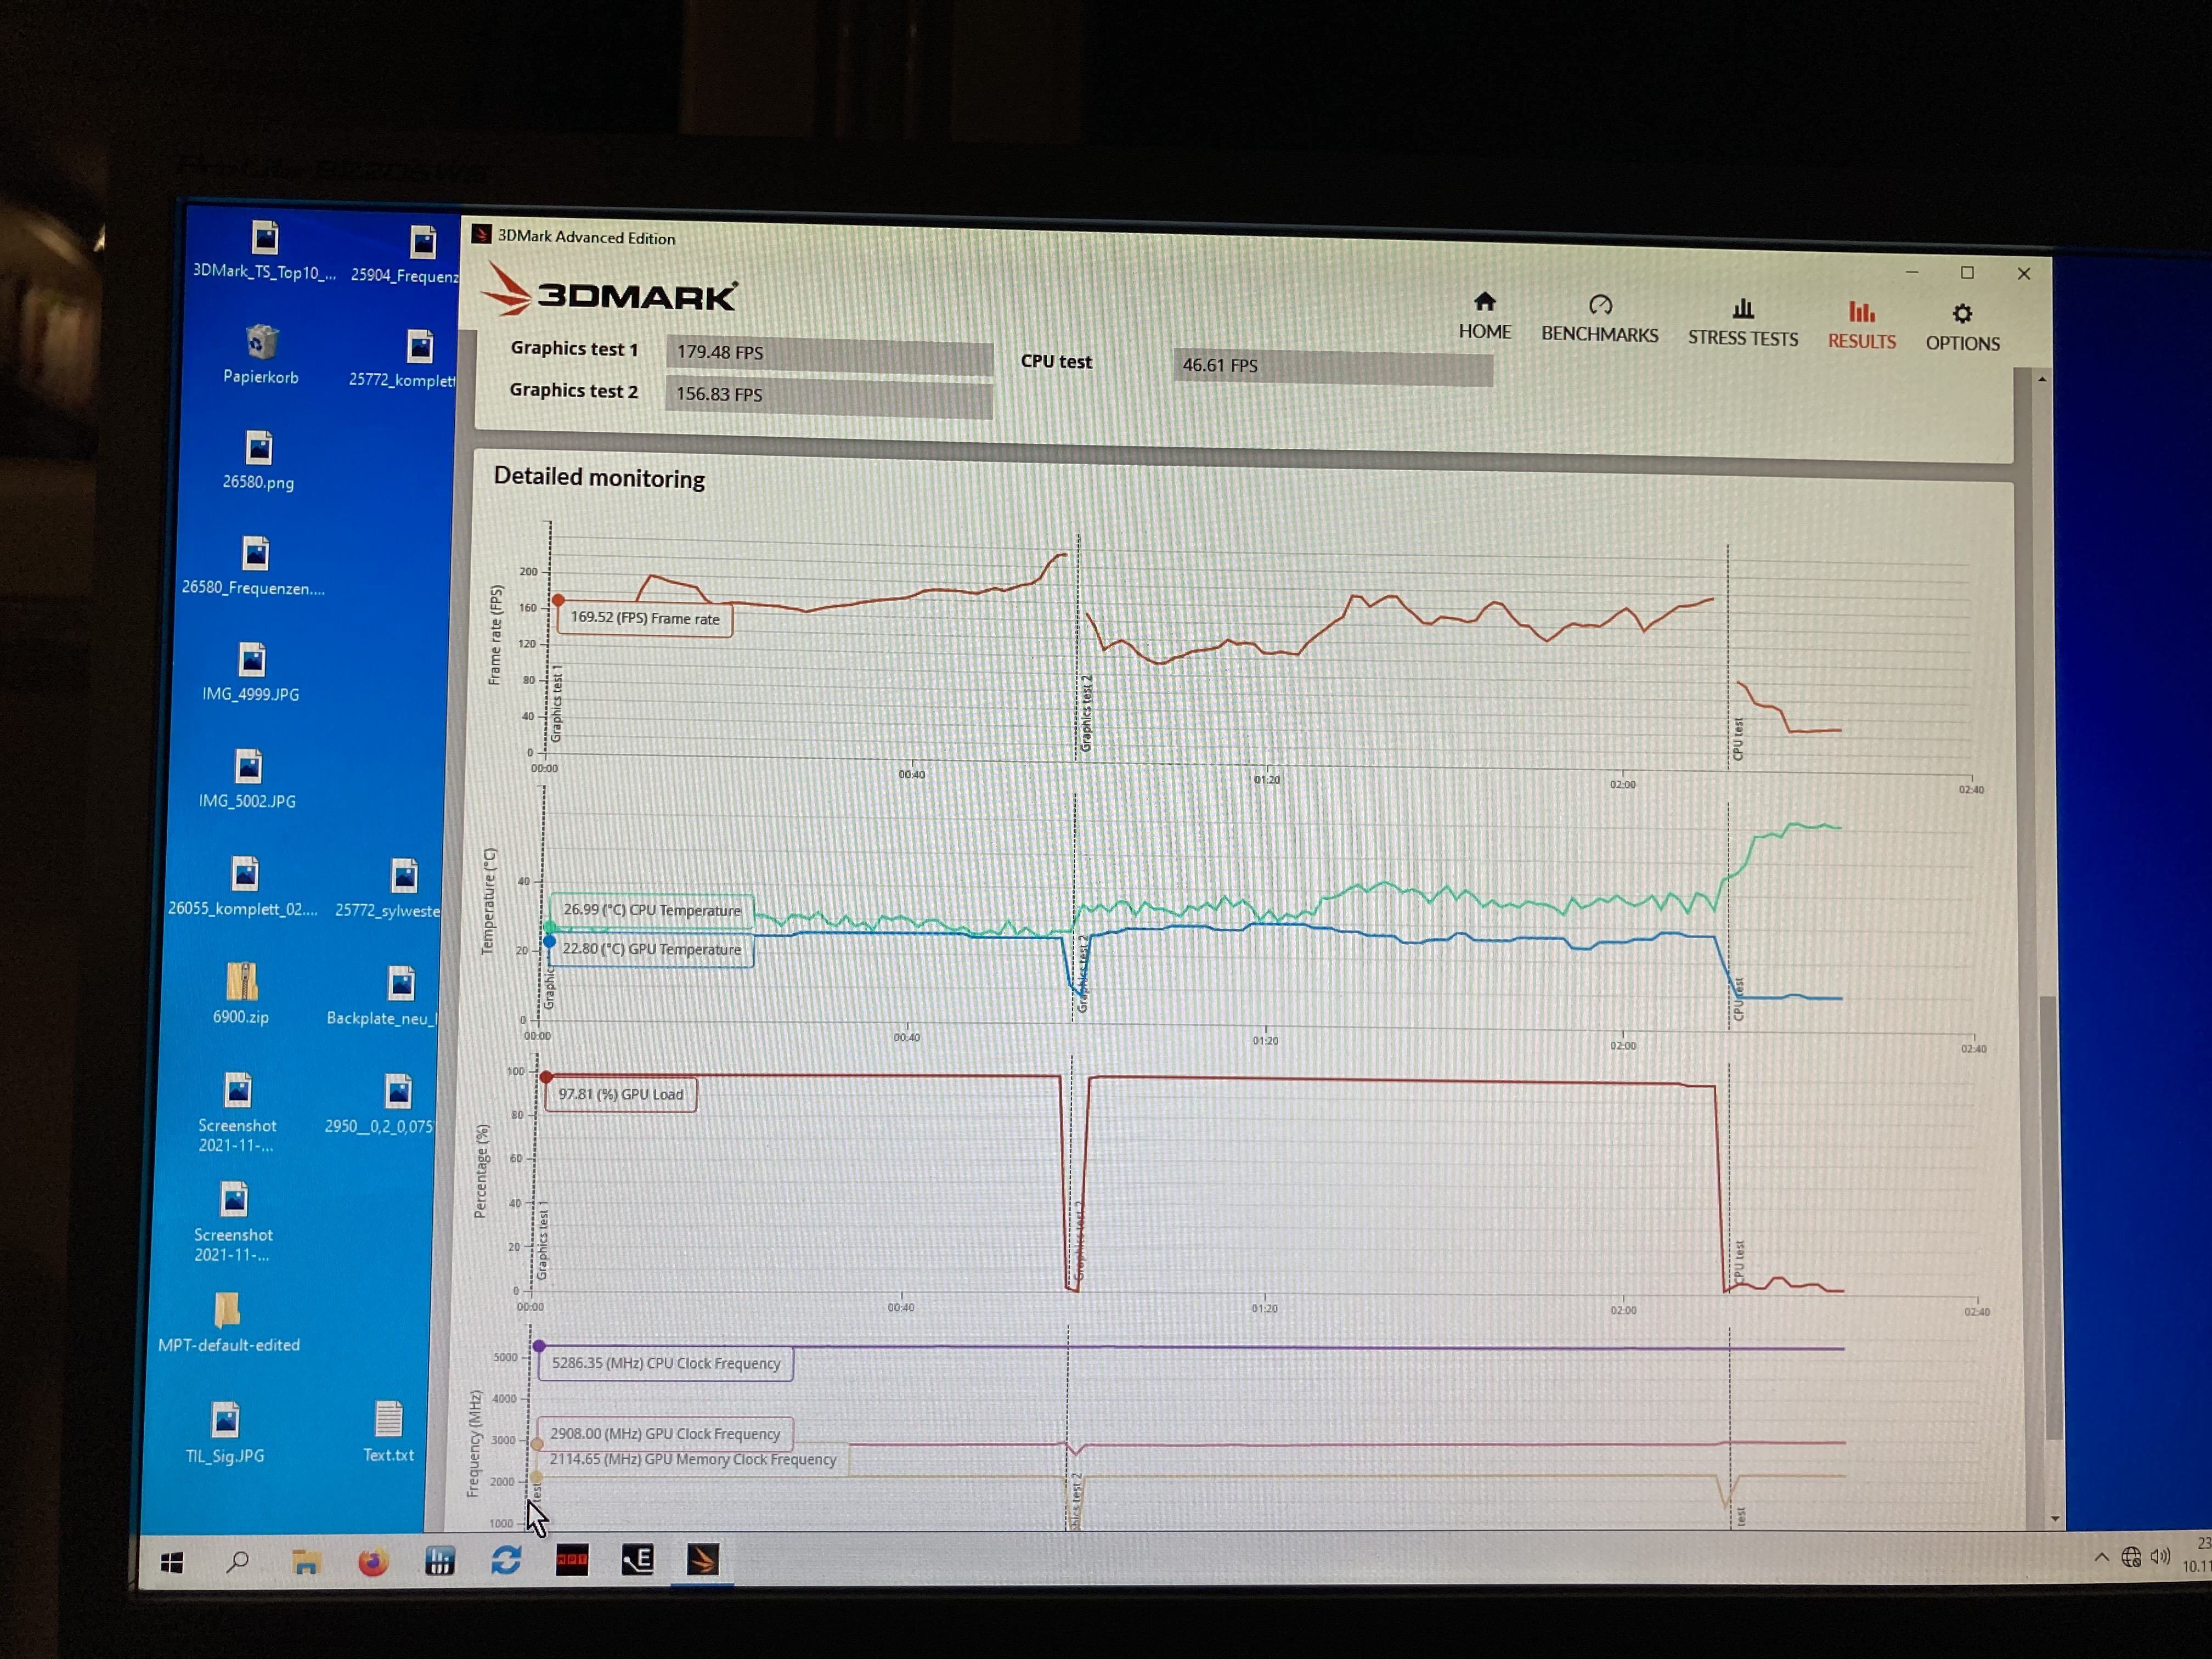2212x1659 pixels.
Task: Select the Text.txt desktop file
Action: [x=389, y=1432]
